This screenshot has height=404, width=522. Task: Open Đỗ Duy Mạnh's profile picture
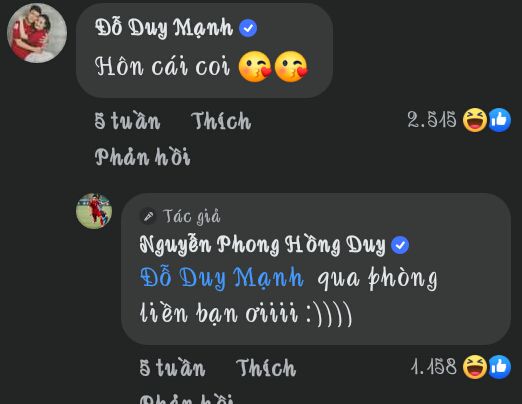[x=37, y=33]
